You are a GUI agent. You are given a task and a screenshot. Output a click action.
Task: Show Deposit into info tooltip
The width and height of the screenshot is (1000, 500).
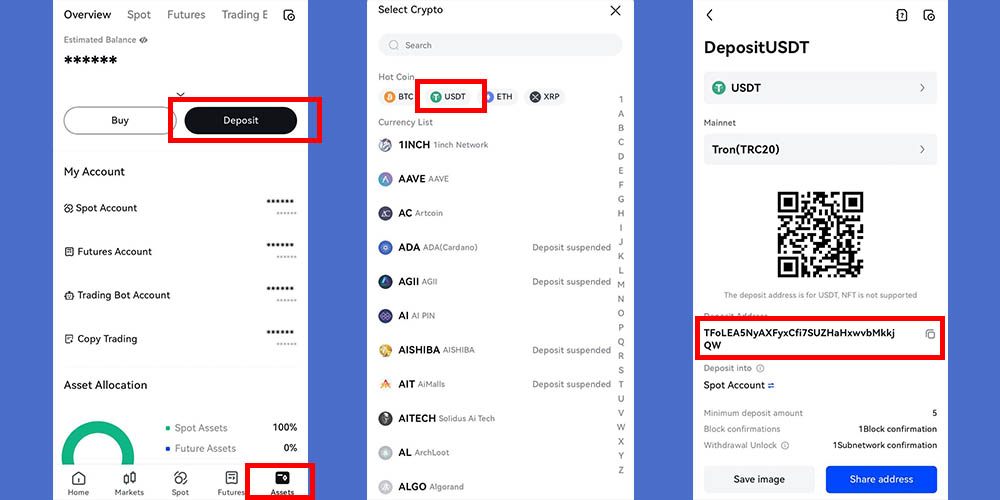[x=760, y=368]
